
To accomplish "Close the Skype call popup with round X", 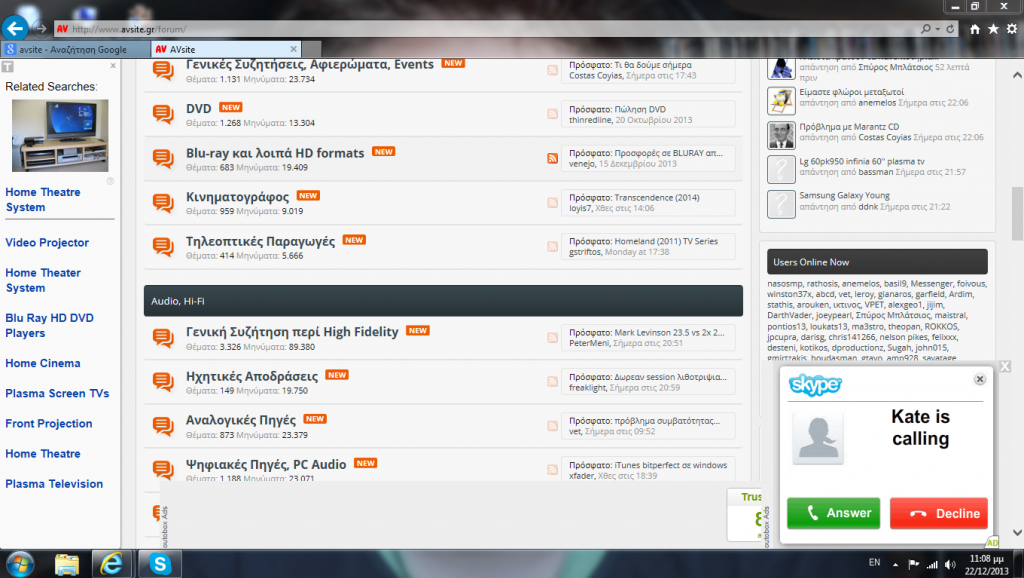I will tap(980, 379).
